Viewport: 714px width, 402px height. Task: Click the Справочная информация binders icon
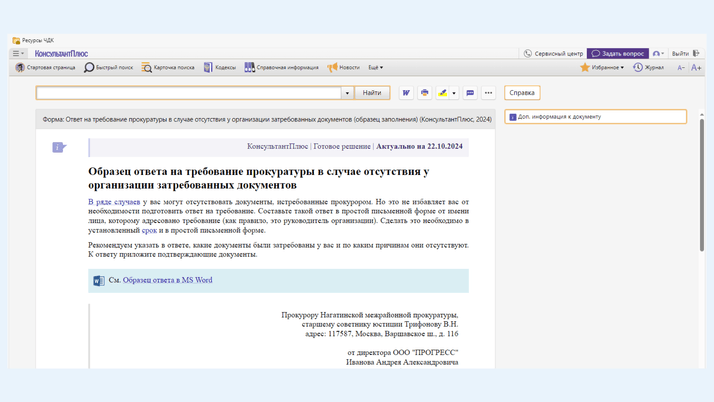pyautogui.click(x=249, y=67)
